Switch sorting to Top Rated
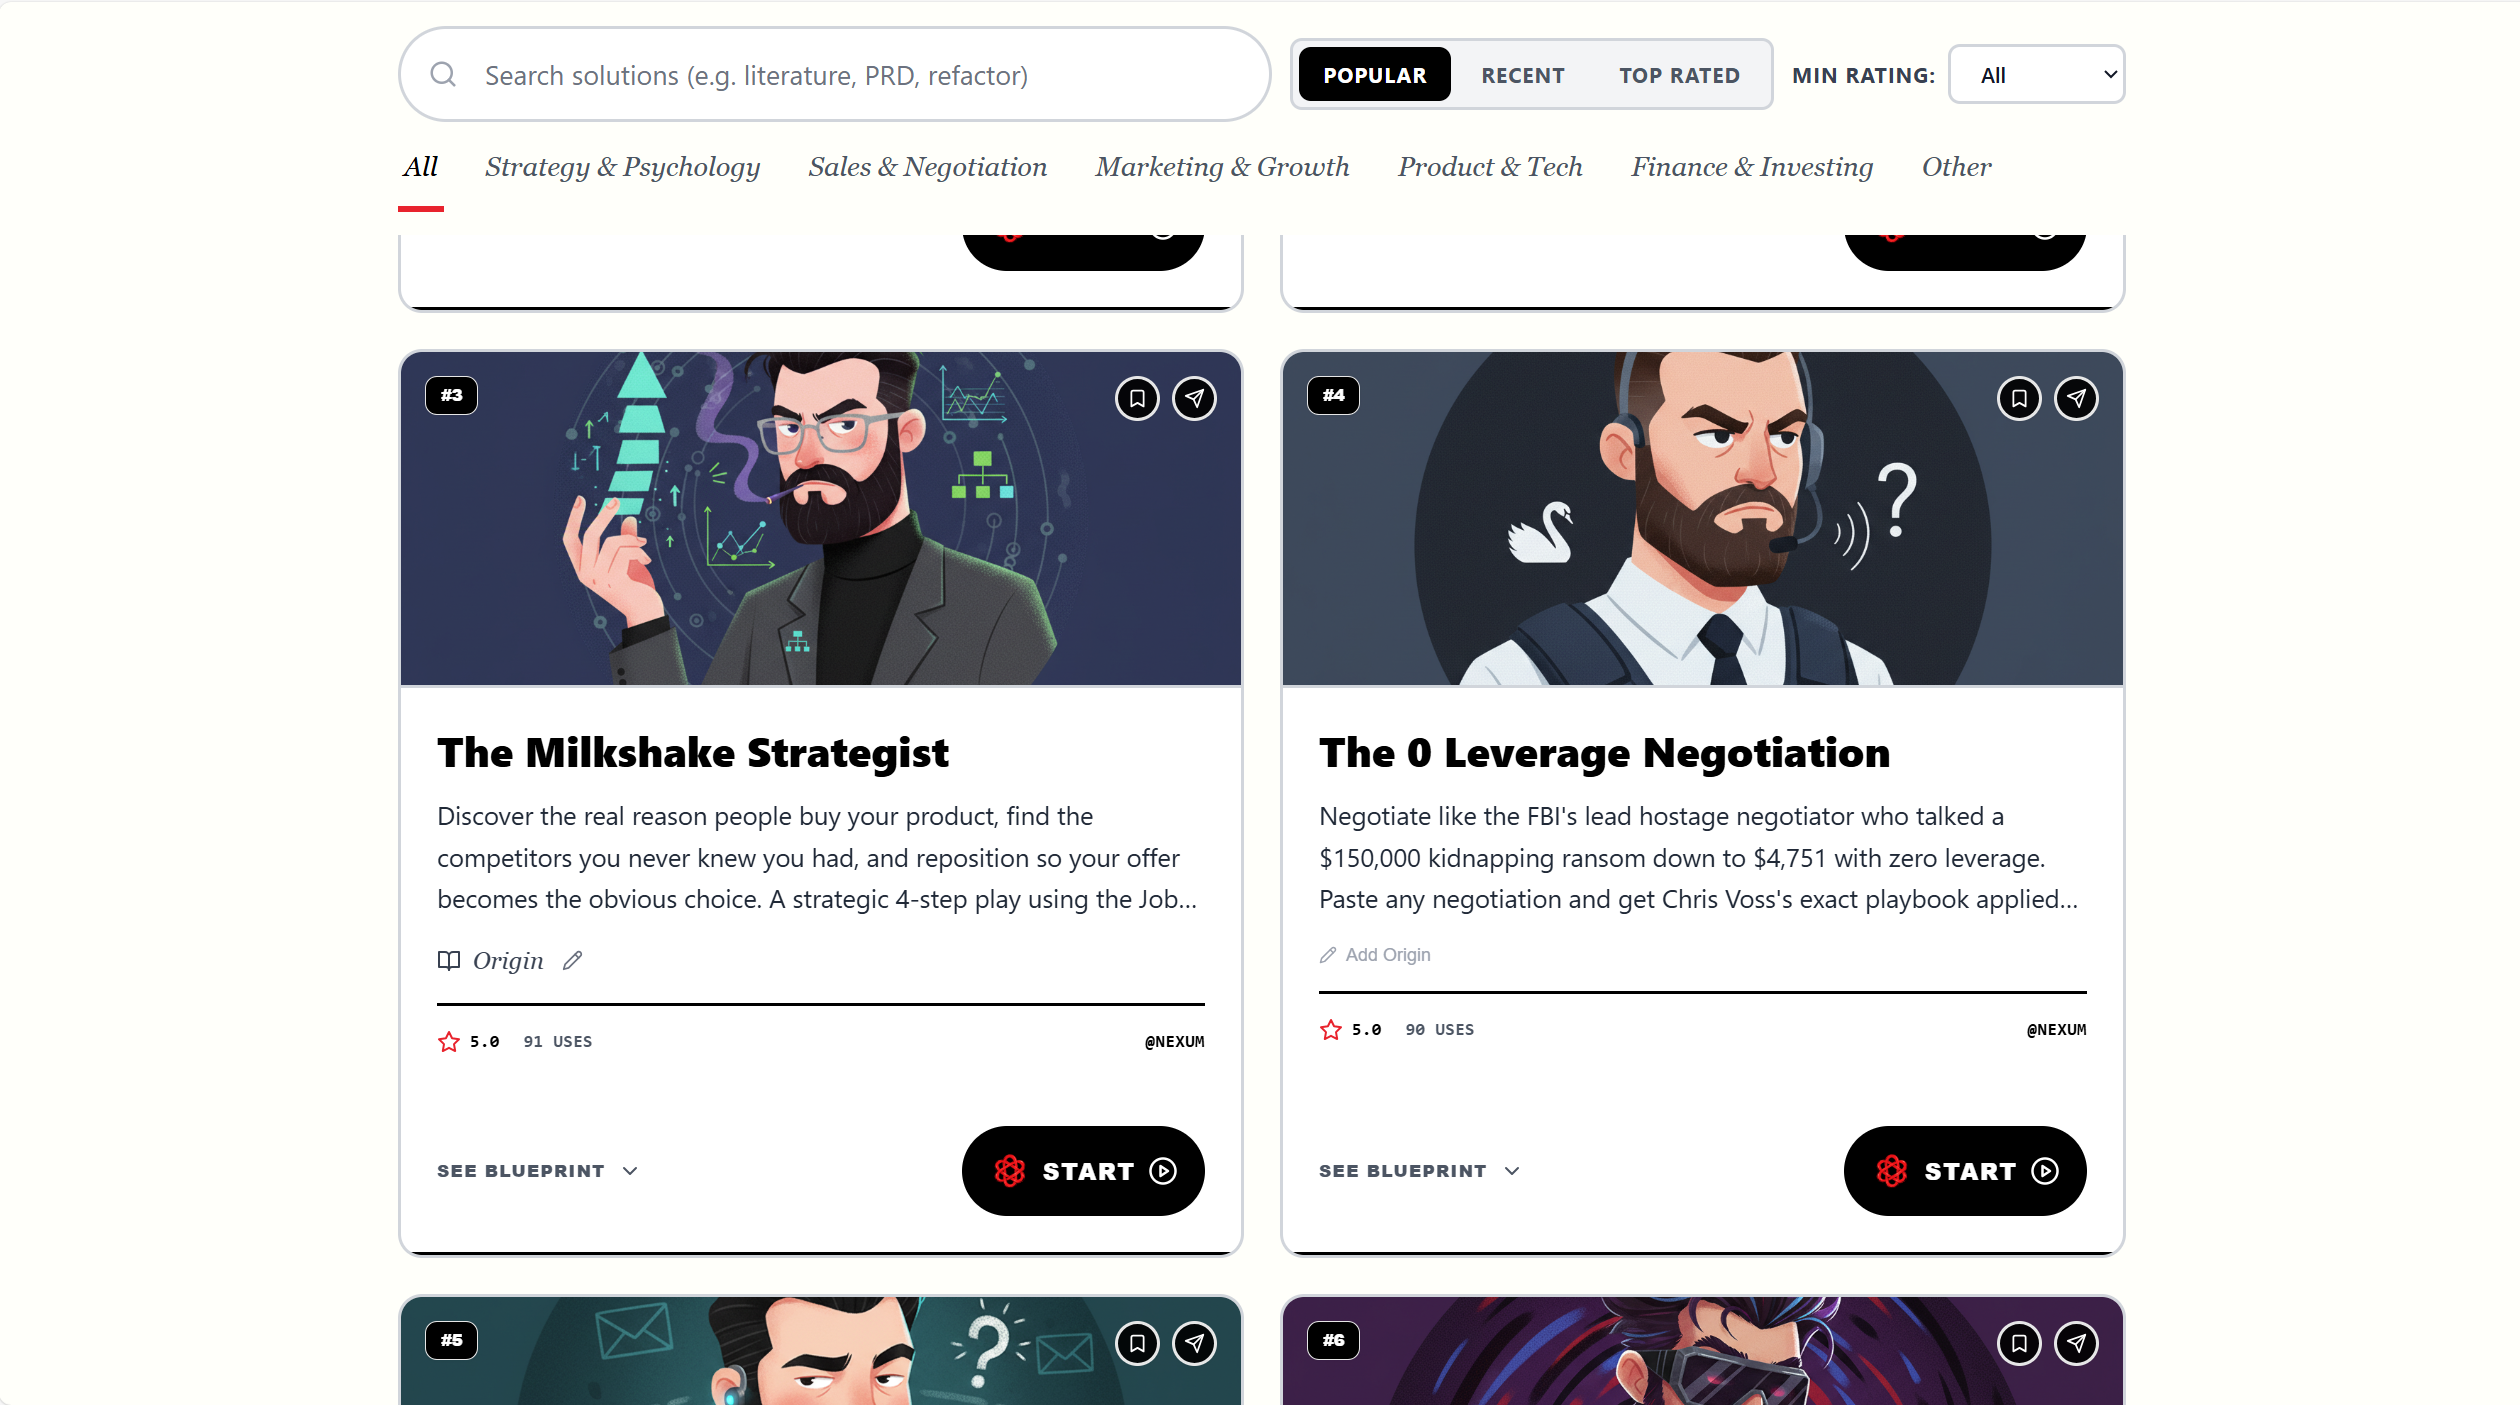Screen dimensions: 2520x1405 tap(1679, 75)
